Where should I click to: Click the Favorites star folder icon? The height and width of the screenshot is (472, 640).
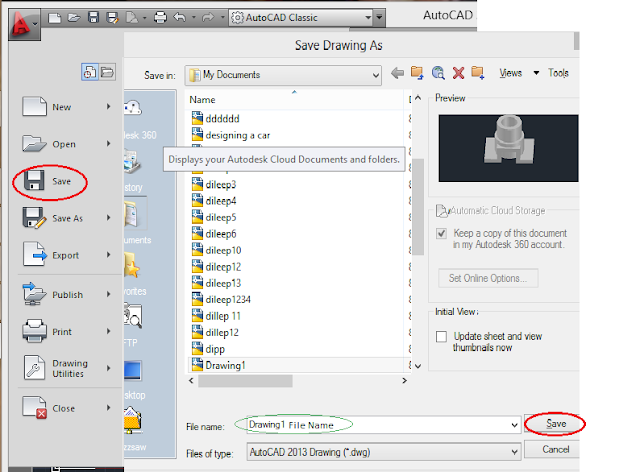132,265
